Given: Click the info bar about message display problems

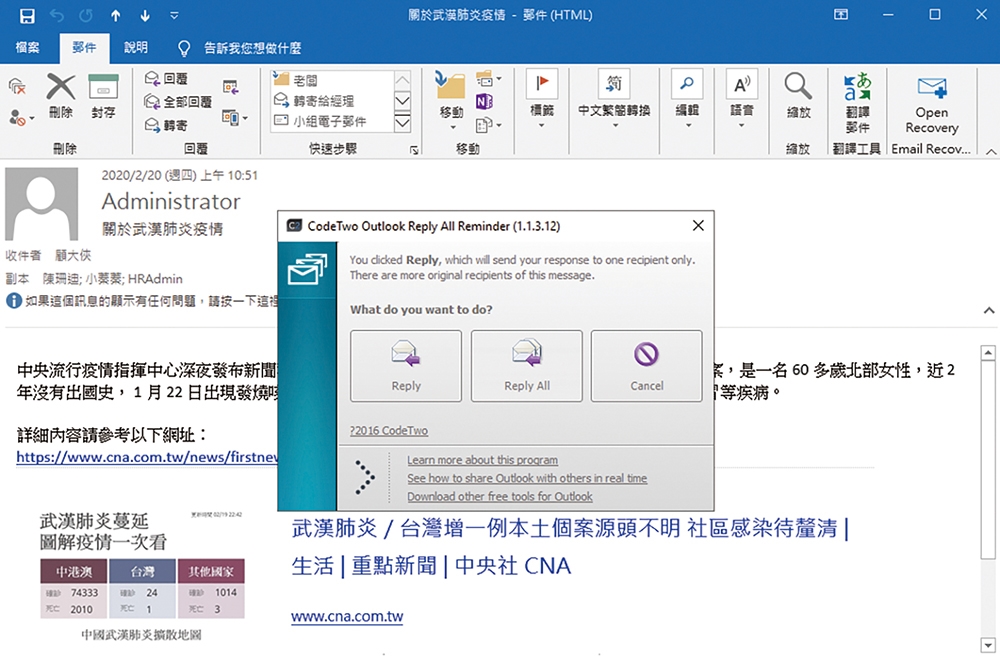Looking at the screenshot, I should (x=142, y=300).
